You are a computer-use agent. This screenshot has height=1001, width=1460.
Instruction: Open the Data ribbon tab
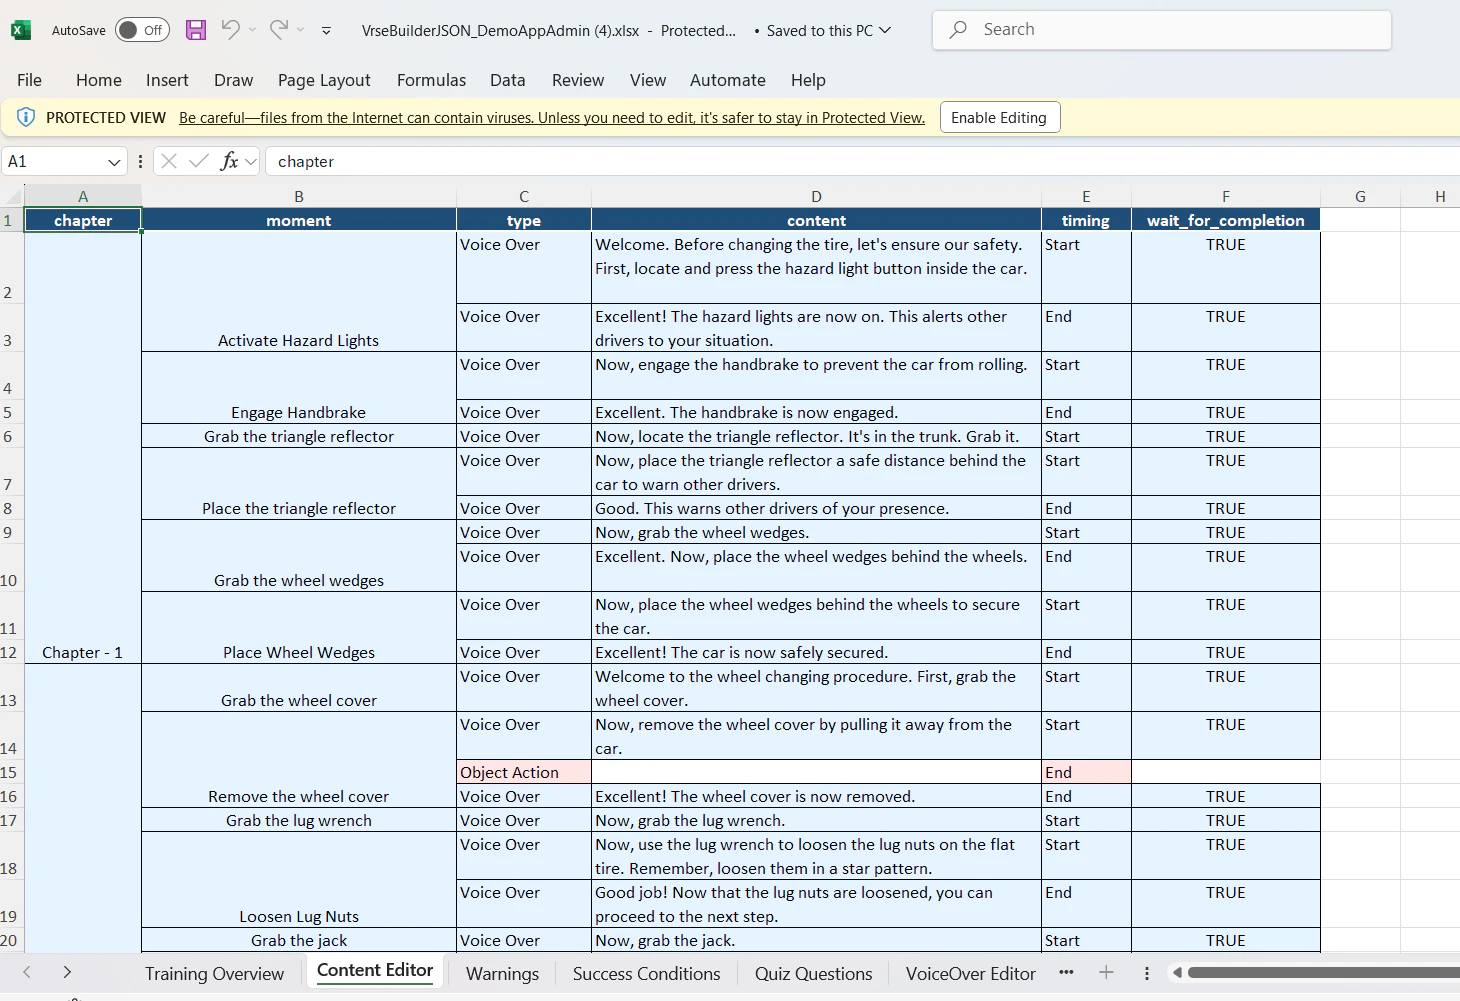coord(508,80)
